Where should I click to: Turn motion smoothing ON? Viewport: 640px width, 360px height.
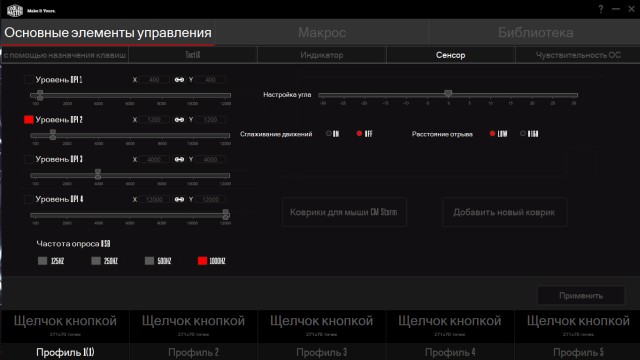click(329, 133)
